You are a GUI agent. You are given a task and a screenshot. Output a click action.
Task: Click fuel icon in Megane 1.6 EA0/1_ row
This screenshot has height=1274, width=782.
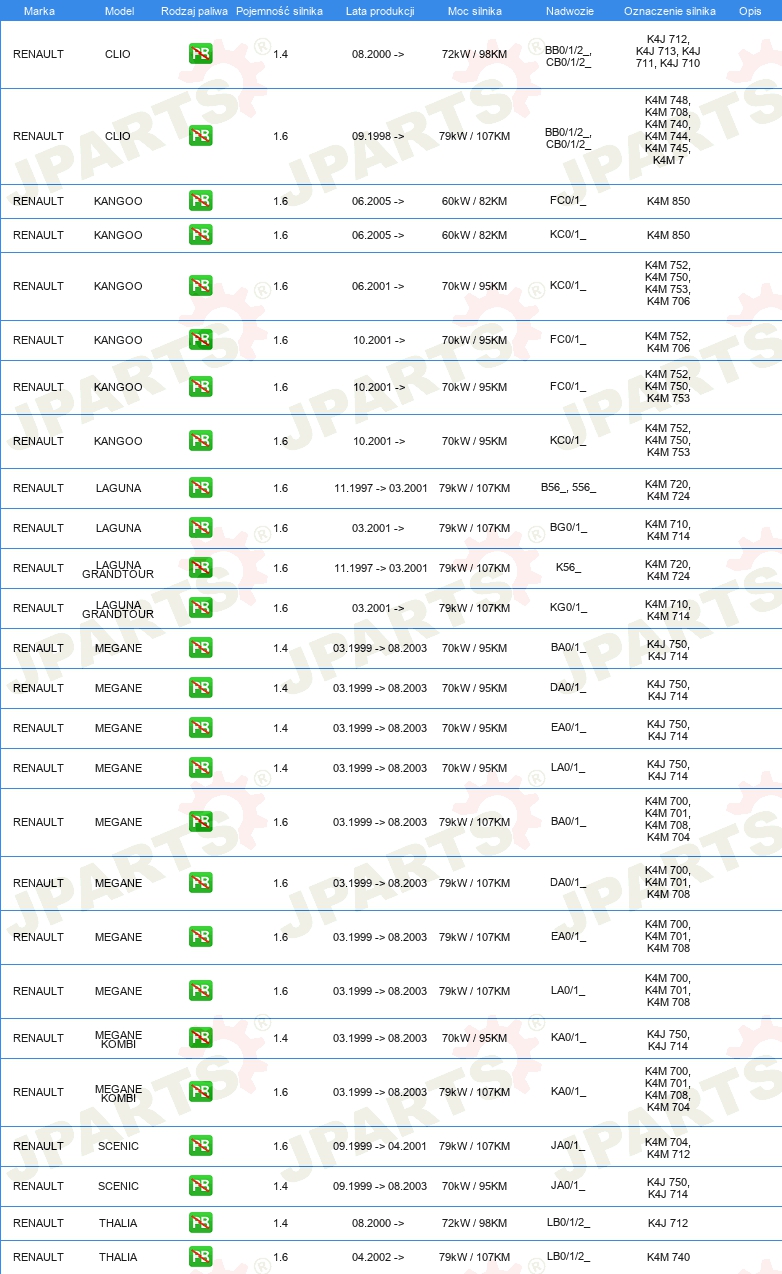click(x=200, y=937)
